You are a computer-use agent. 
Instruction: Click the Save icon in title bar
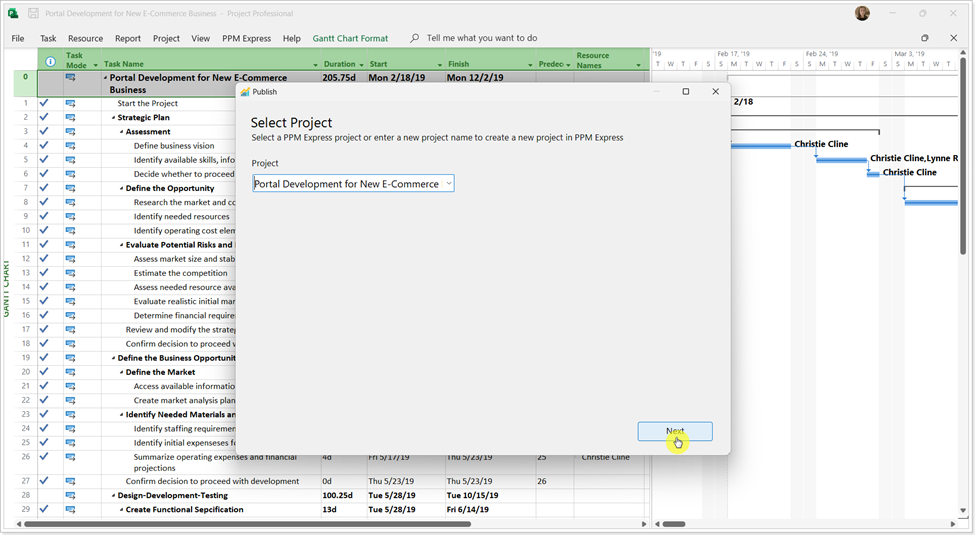coord(33,13)
